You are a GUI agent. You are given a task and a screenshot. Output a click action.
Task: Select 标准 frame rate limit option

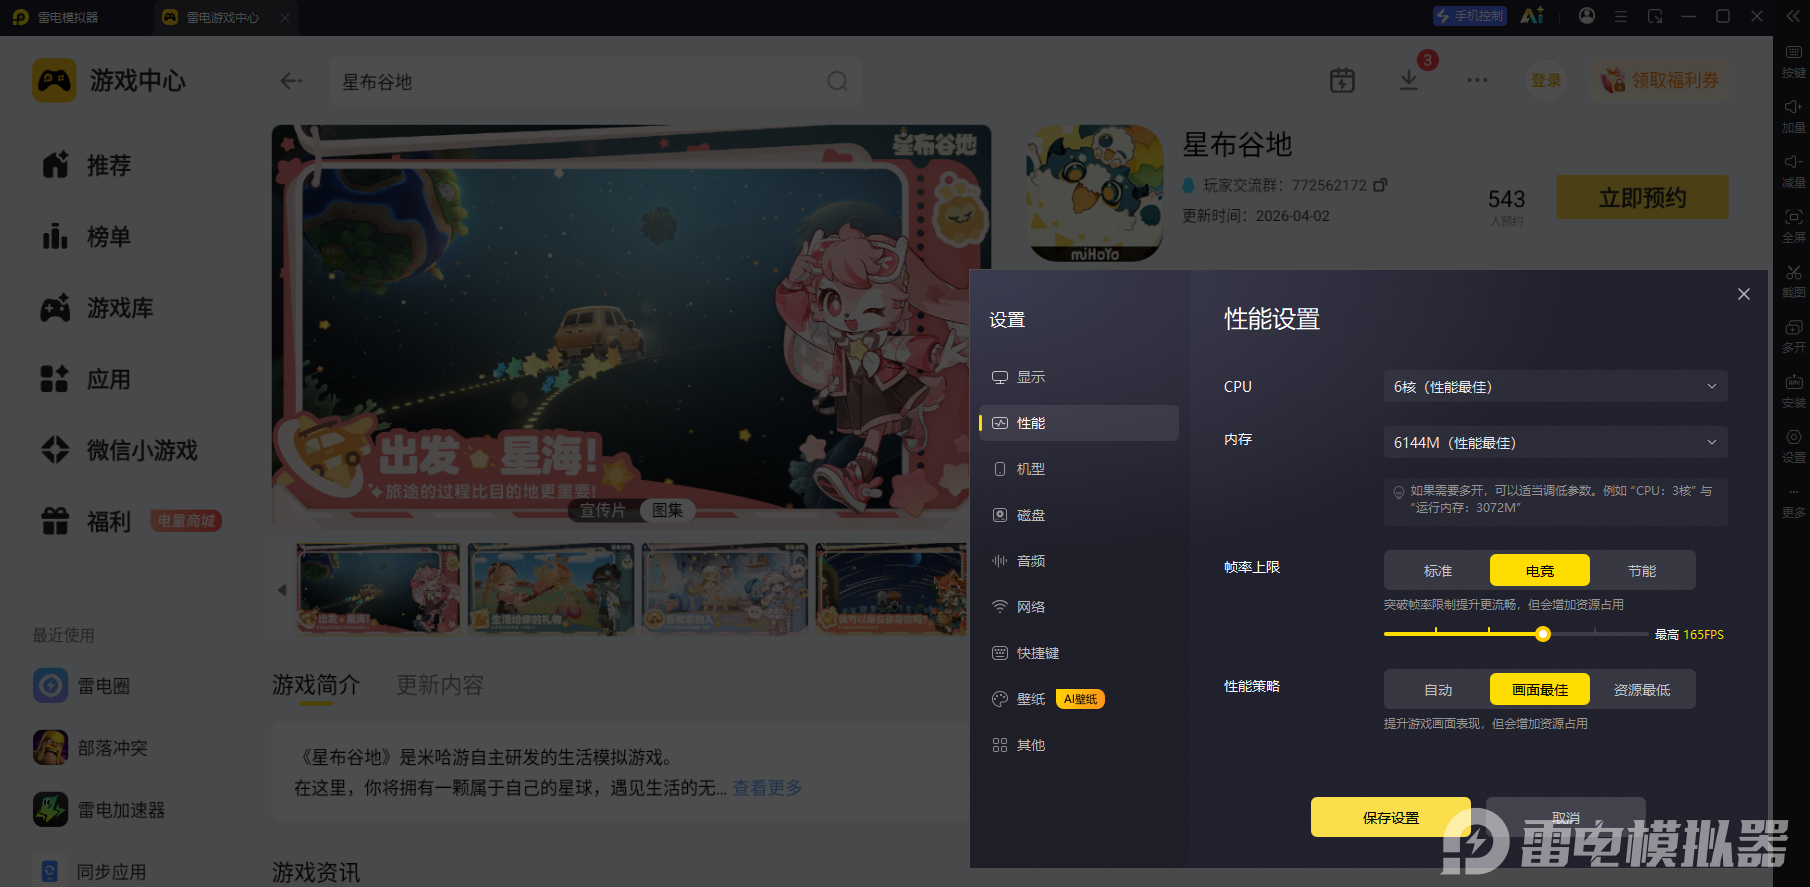point(1438,570)
